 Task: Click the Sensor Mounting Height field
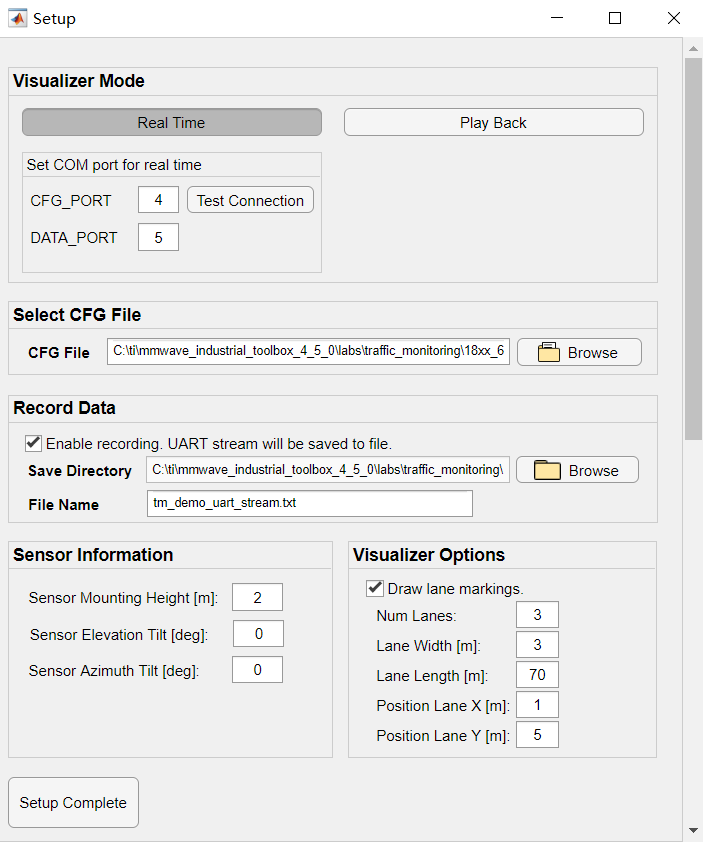pyautogui.click(x=257, y=597)
